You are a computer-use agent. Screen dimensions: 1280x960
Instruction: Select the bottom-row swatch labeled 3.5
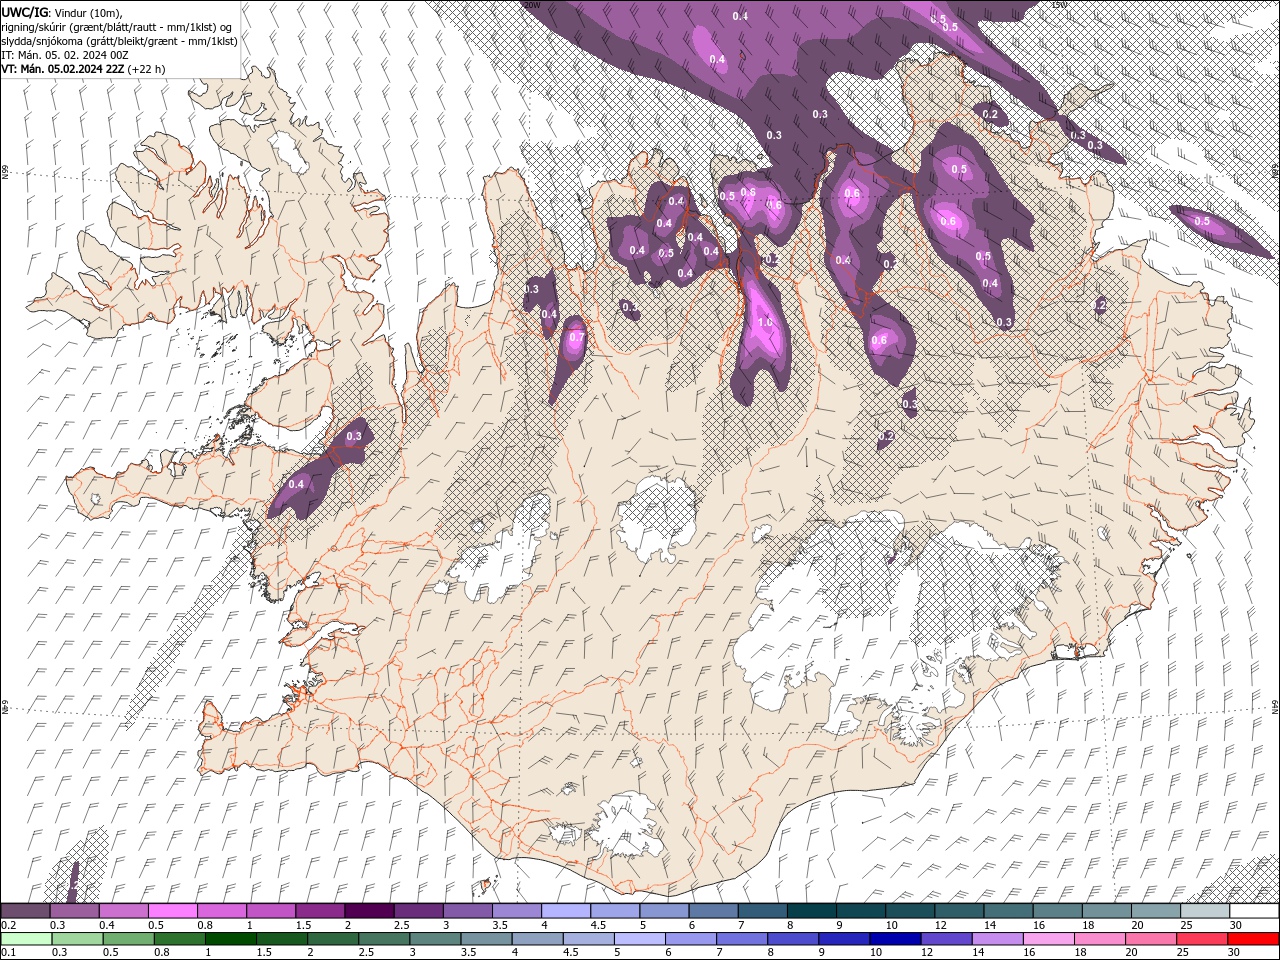point(484,939)
